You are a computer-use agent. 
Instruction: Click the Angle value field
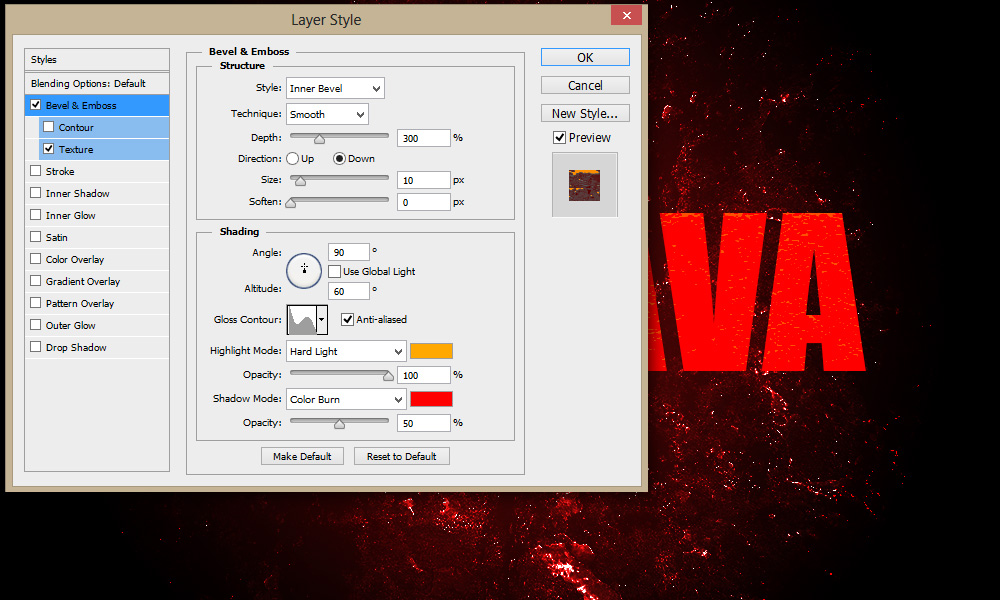[349, 252]
